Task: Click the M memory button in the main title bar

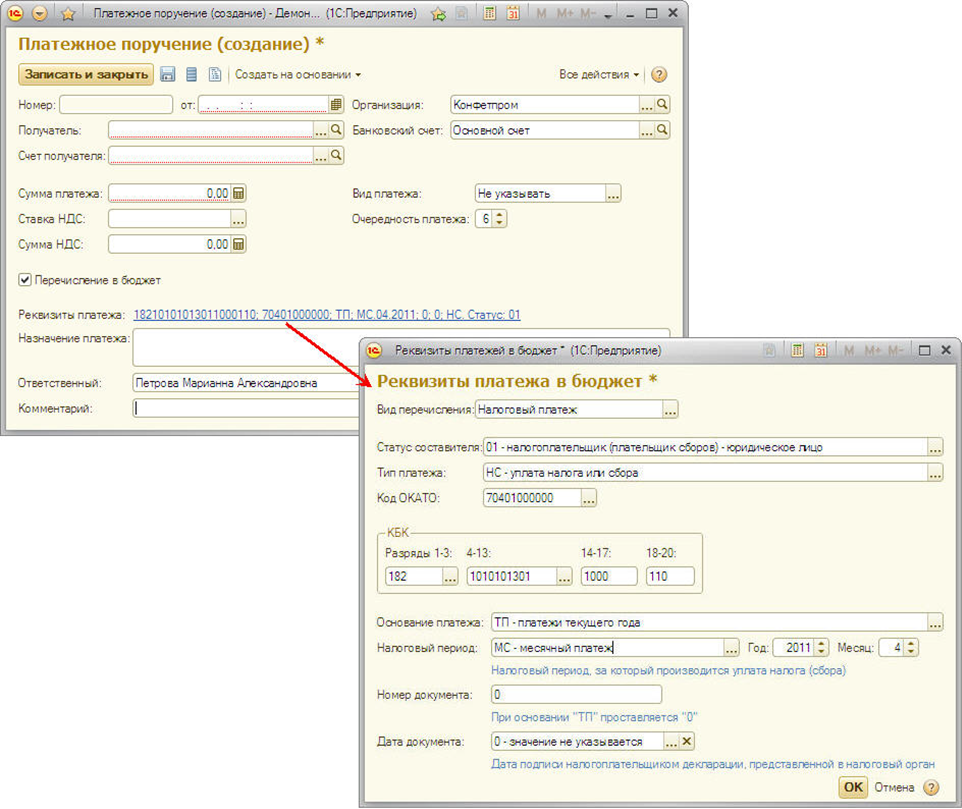Action: 541,13
